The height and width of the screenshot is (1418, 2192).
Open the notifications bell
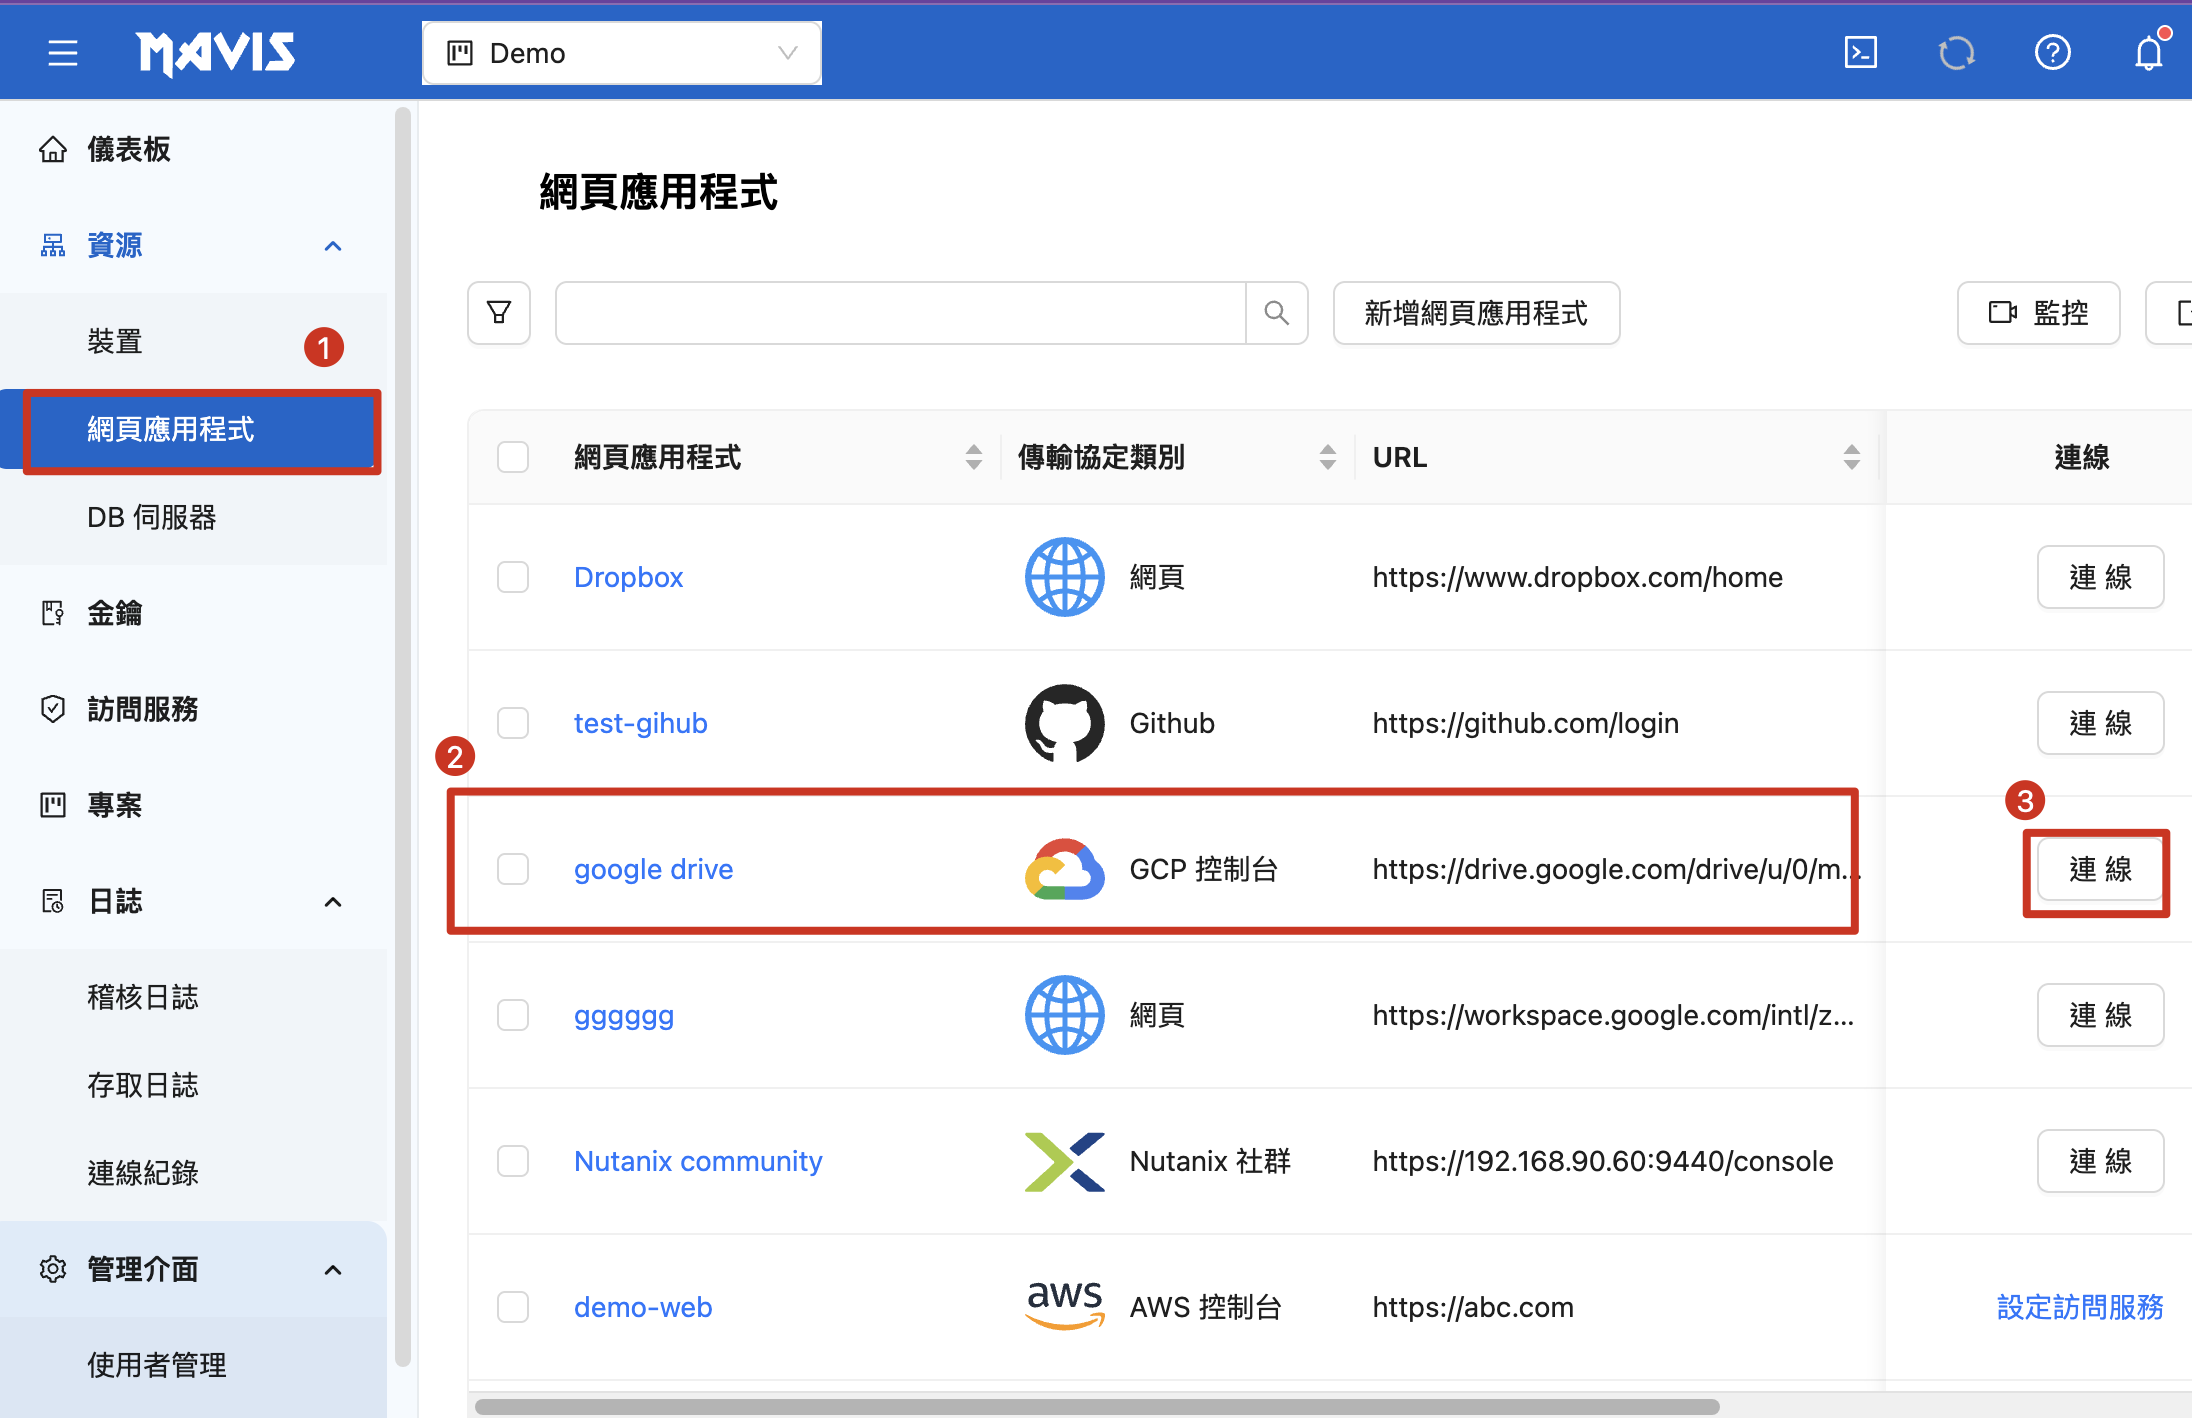pos(2148,53)
